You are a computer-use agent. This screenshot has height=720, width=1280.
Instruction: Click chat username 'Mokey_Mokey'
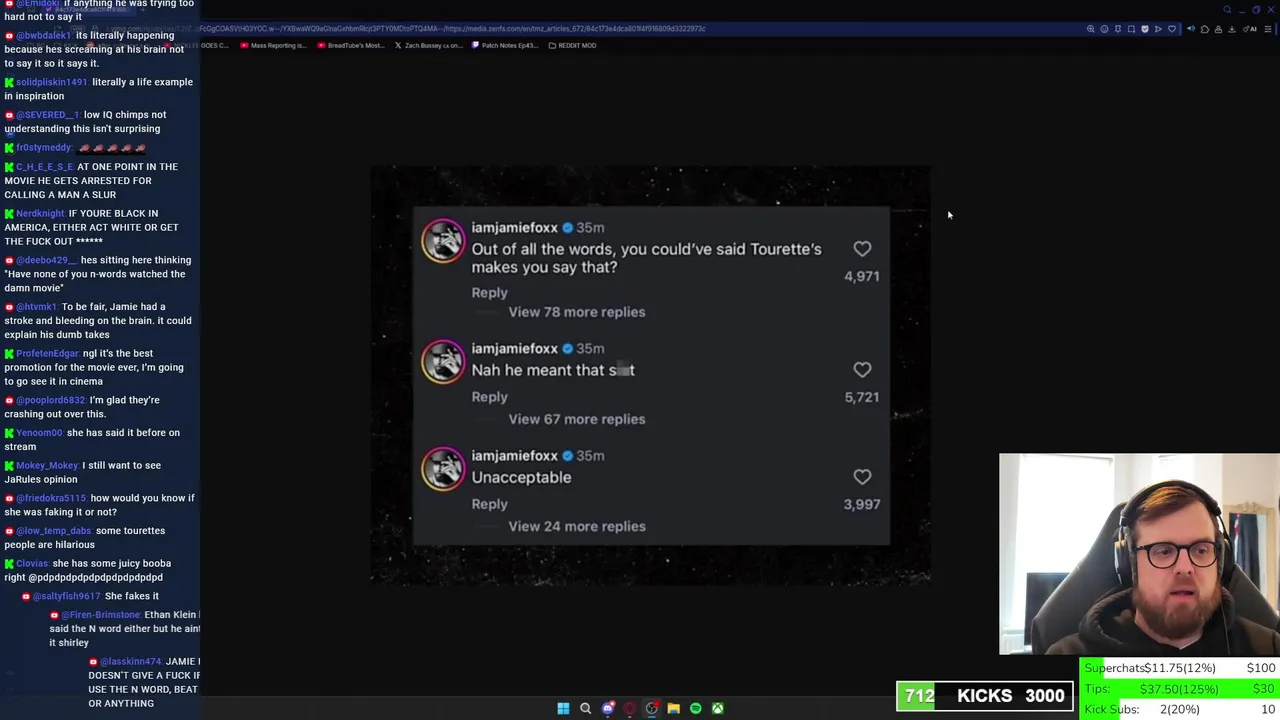click(47, 465)
